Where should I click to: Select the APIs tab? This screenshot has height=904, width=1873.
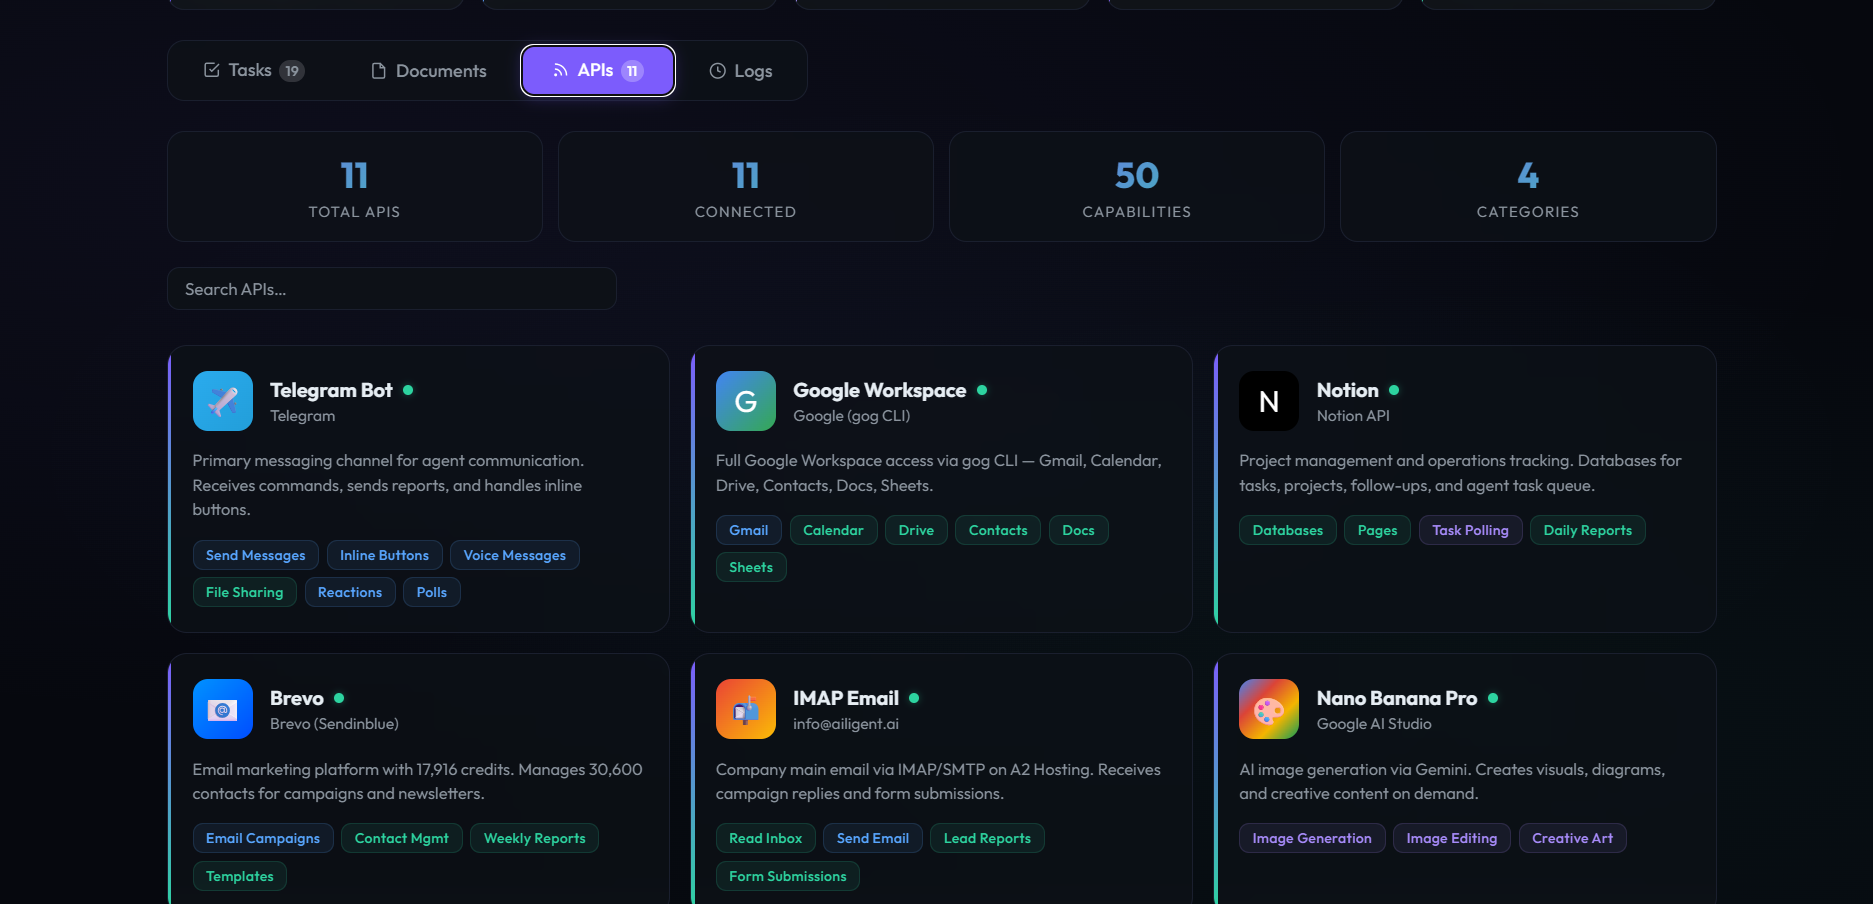(598, 71)
